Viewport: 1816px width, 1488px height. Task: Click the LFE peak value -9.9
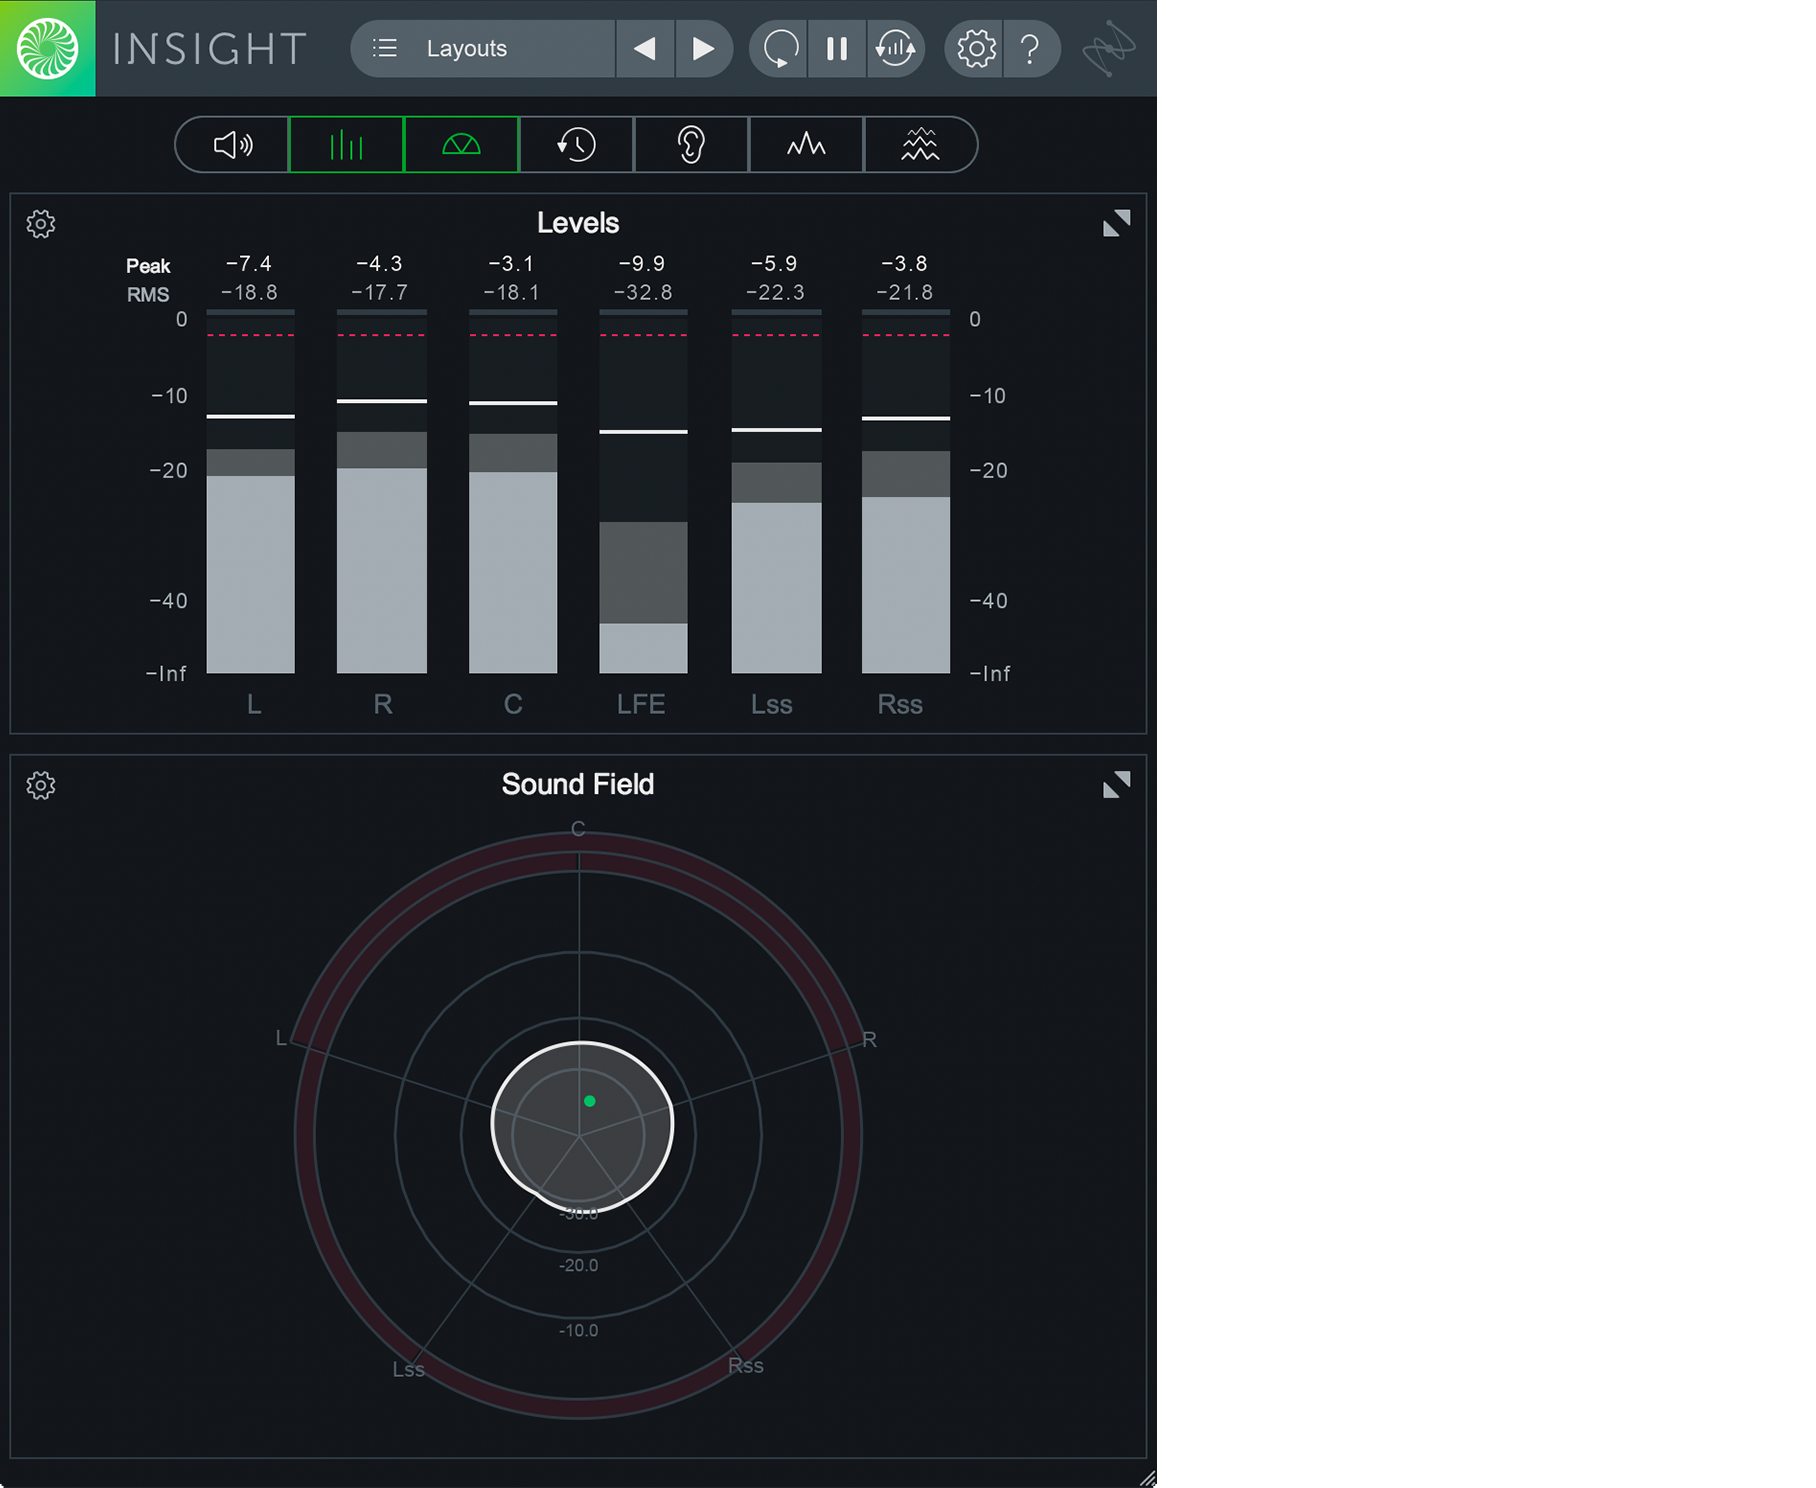pos(642,263)
